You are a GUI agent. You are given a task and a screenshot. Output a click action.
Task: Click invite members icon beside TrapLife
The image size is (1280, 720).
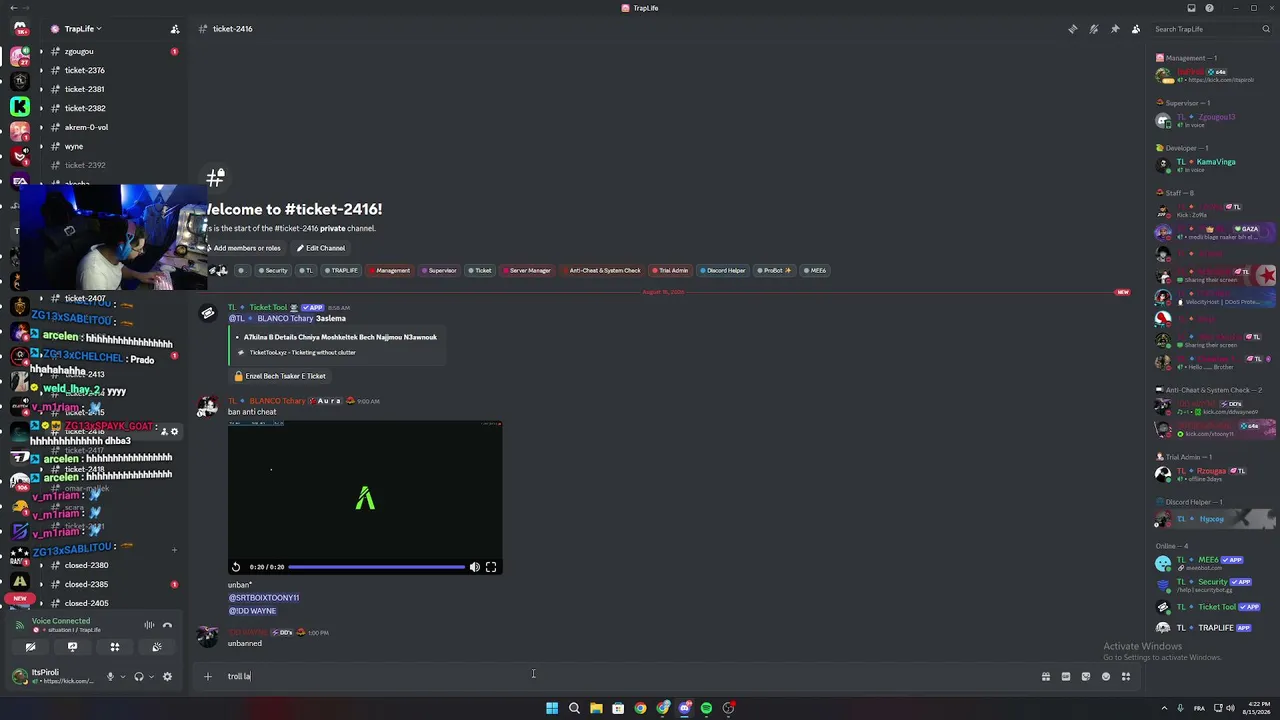pyautogui.click(x=175, y=29)
